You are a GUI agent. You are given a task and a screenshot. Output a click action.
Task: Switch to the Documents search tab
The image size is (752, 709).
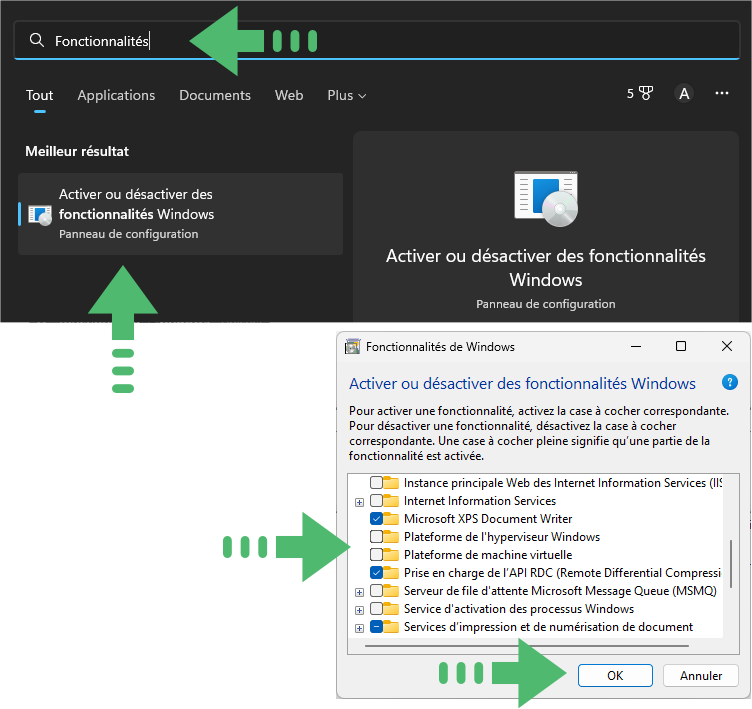(x=215, y=95)
